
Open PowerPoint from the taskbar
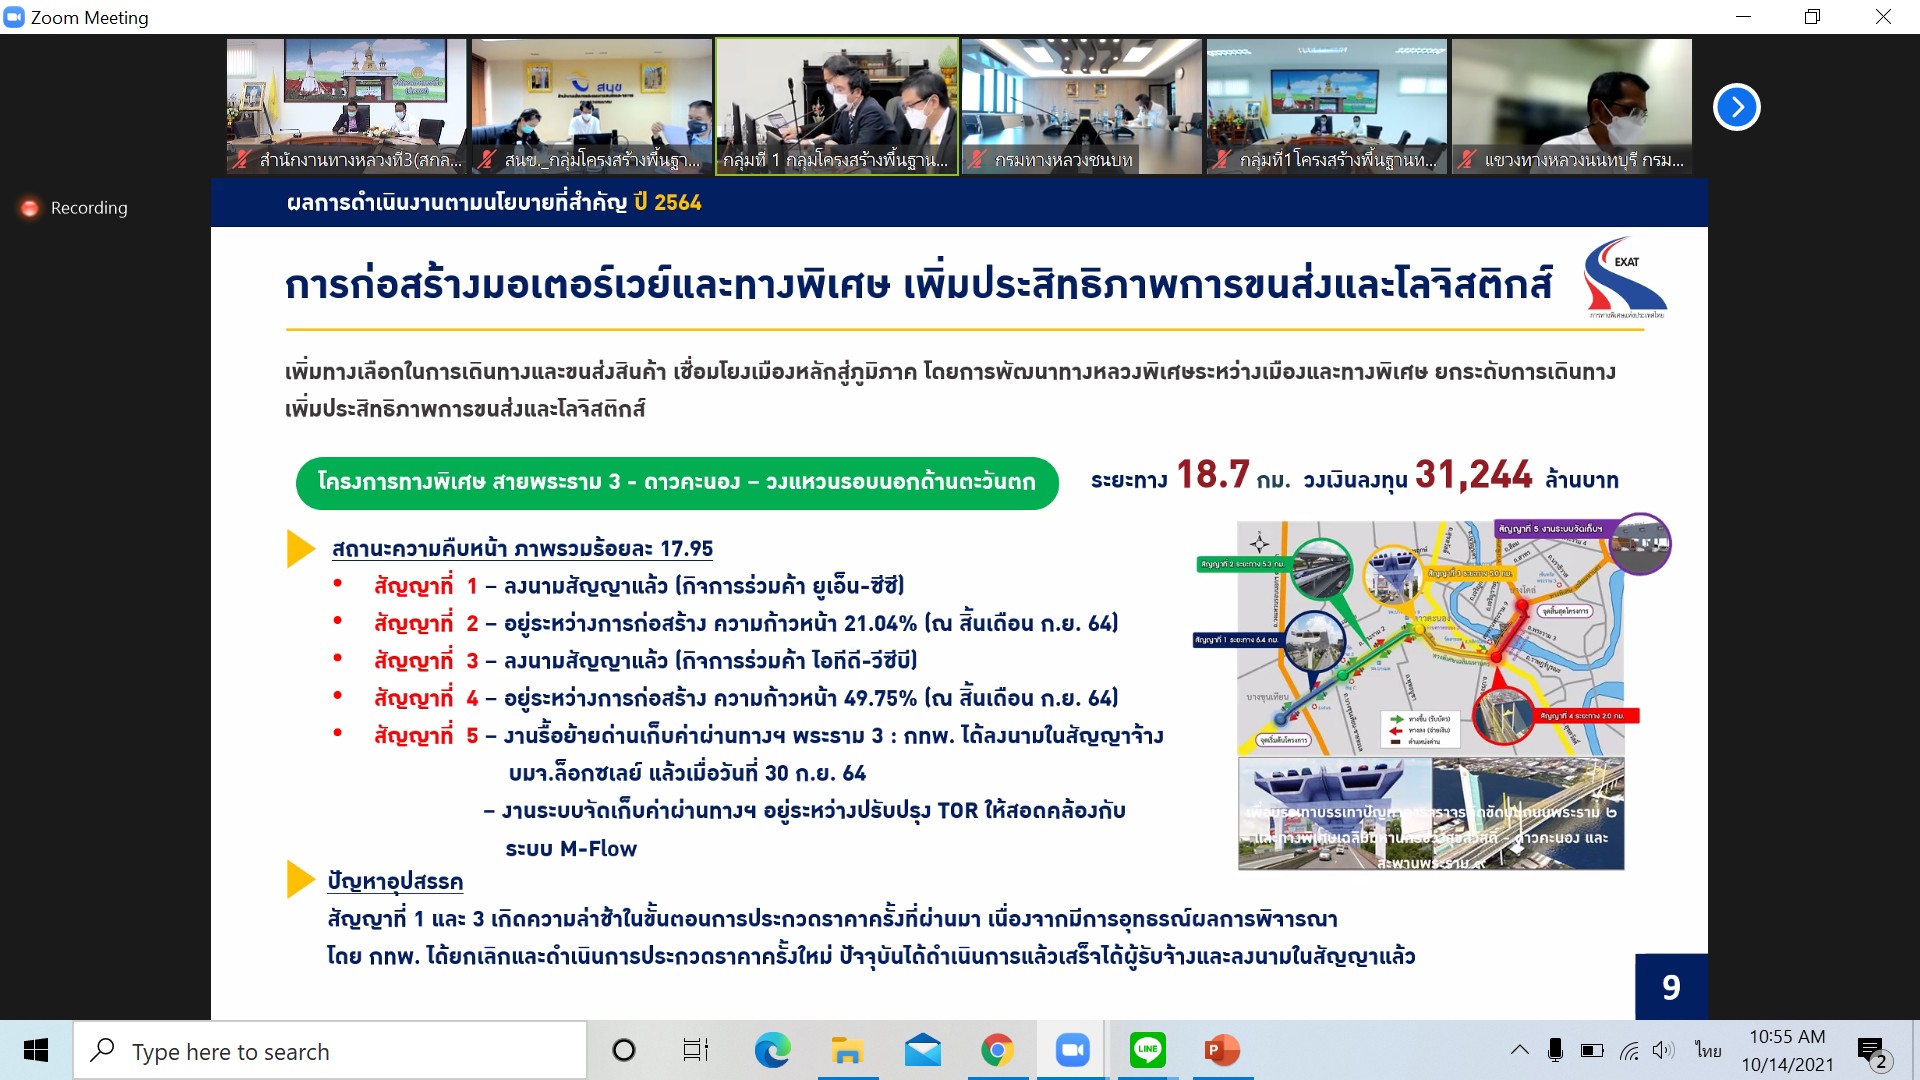click(x=1222, y=1050)
